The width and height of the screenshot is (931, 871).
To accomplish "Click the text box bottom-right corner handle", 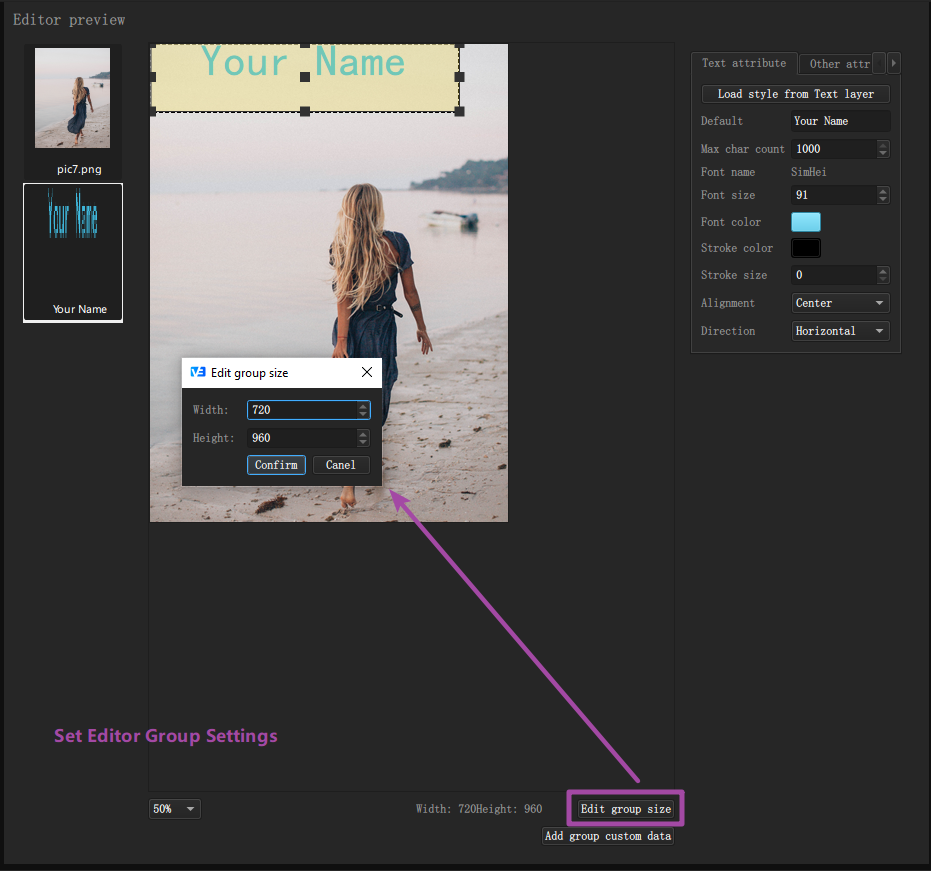I will [x=459, y=111].
